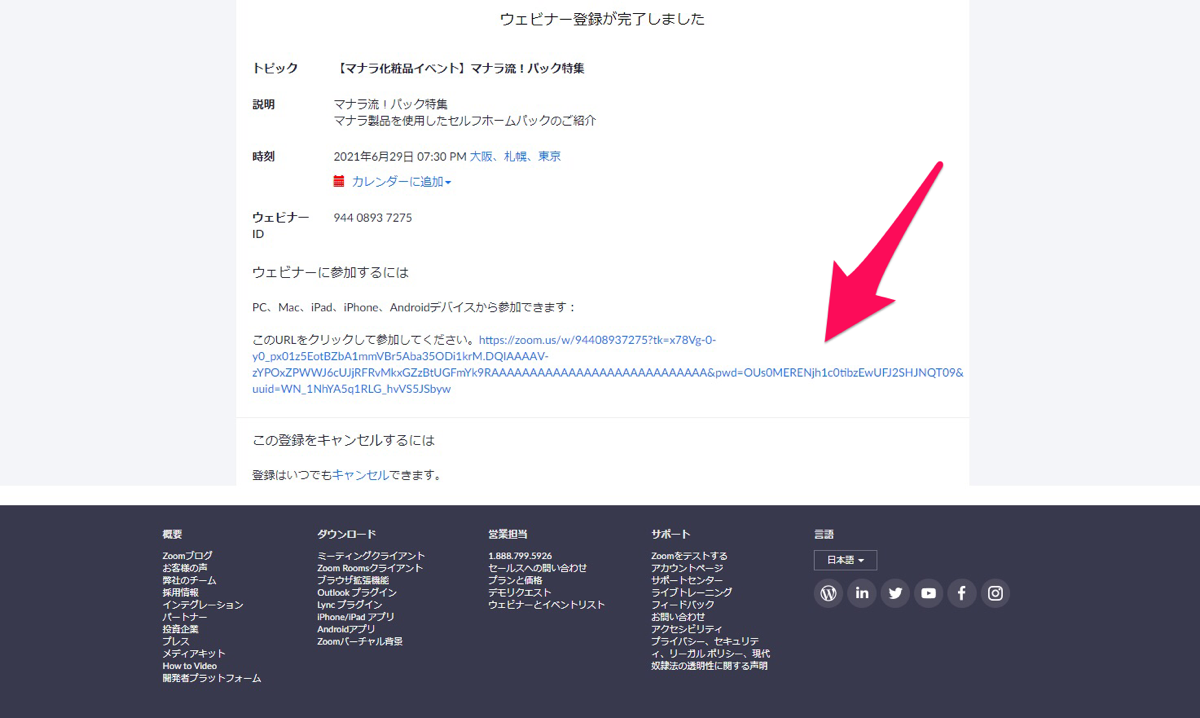The image size is (1200, 718).
Task: Click the ウェビナーに参加するには heading
Action: pyautogui.click(x=330, y=273)
